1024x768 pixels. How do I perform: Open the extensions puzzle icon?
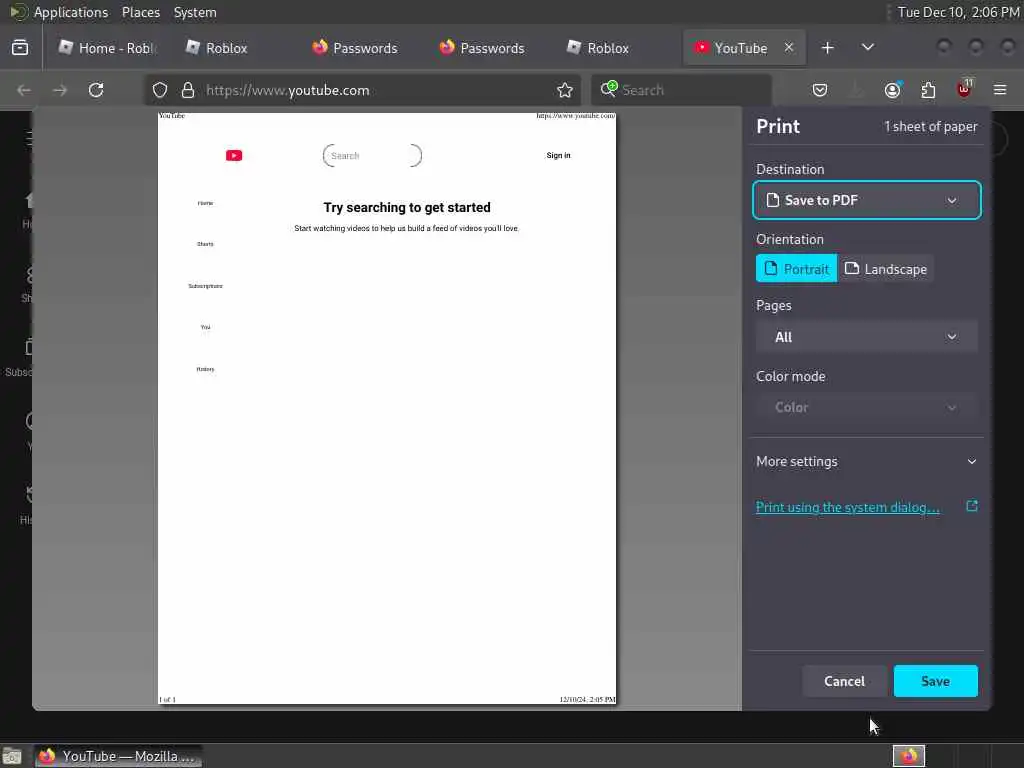[x=928, y=90]
